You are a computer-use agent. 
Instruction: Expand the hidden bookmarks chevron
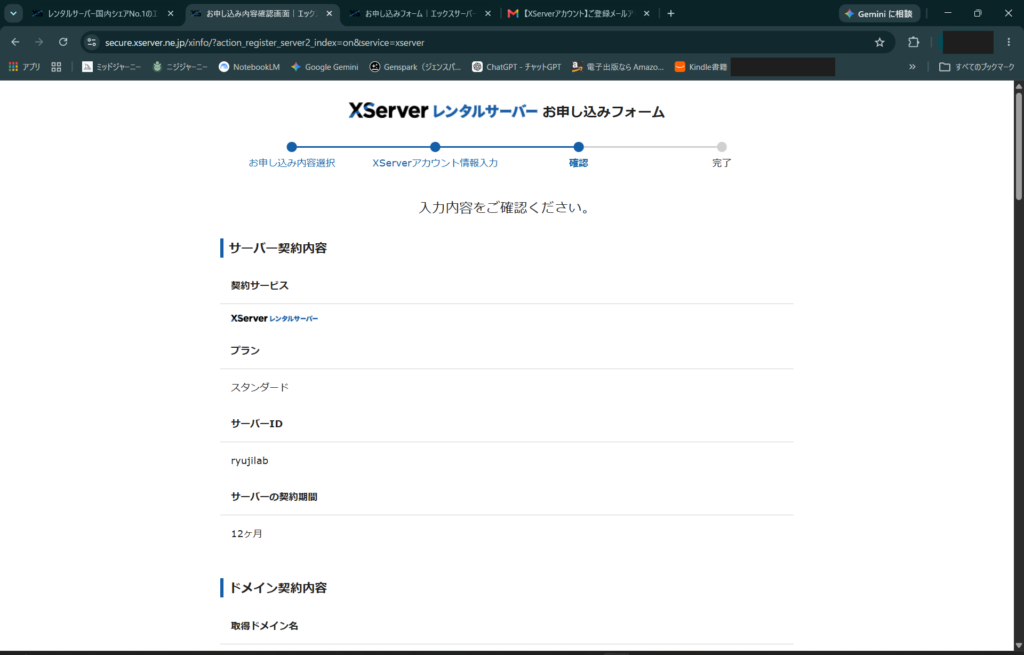click(912, 67)
